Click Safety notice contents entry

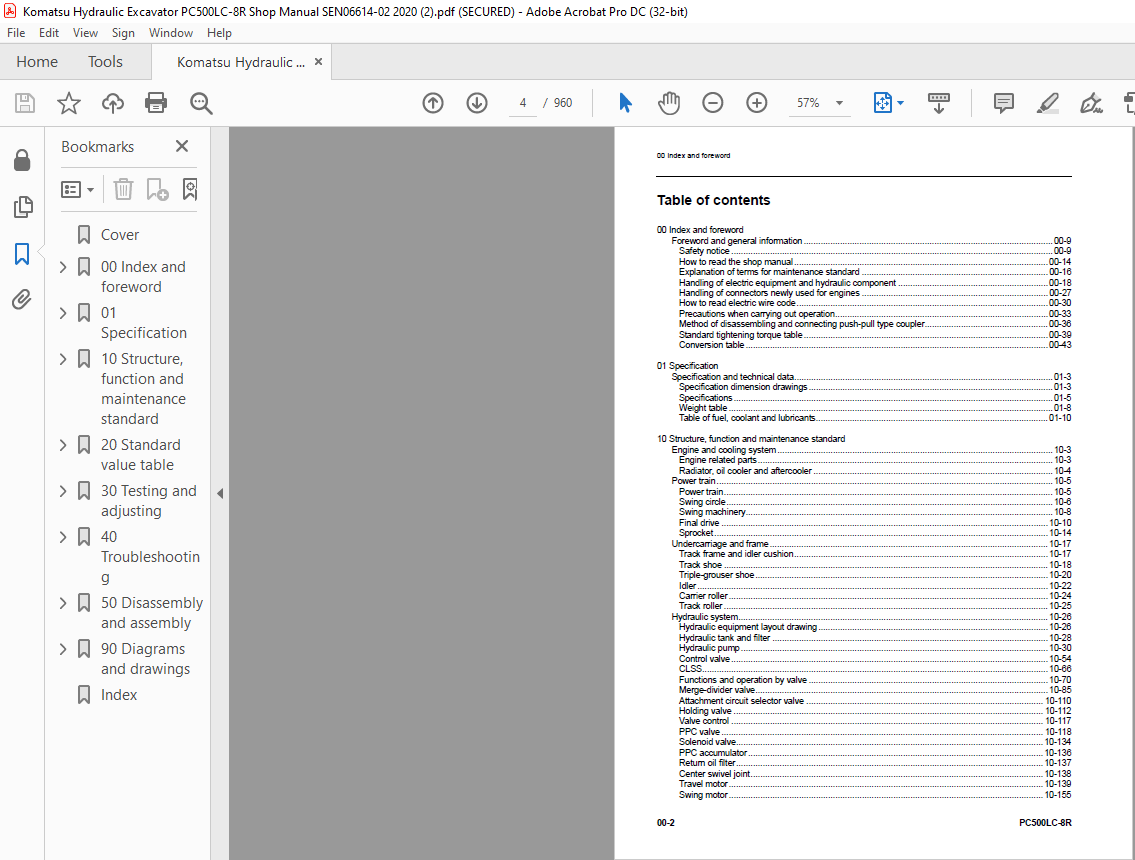pos(874,250)
